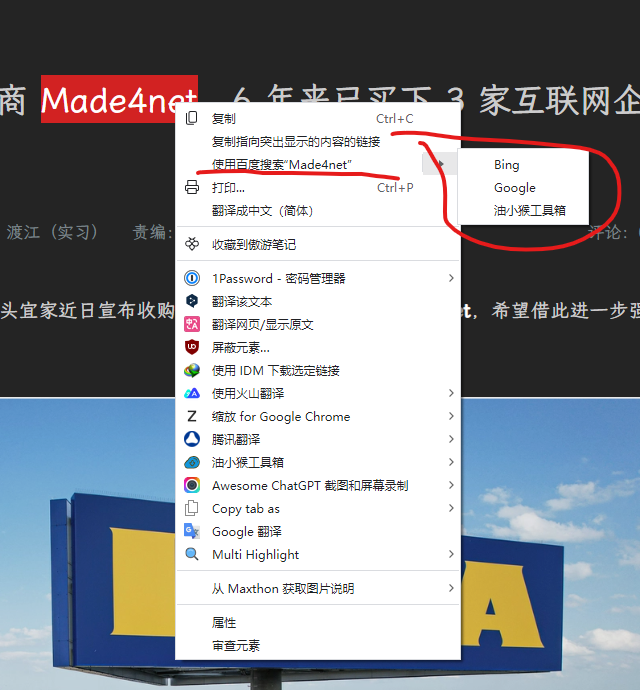Click the 腾讯翻译 icon
Screen dimensions: 640x690
point(191,439)
